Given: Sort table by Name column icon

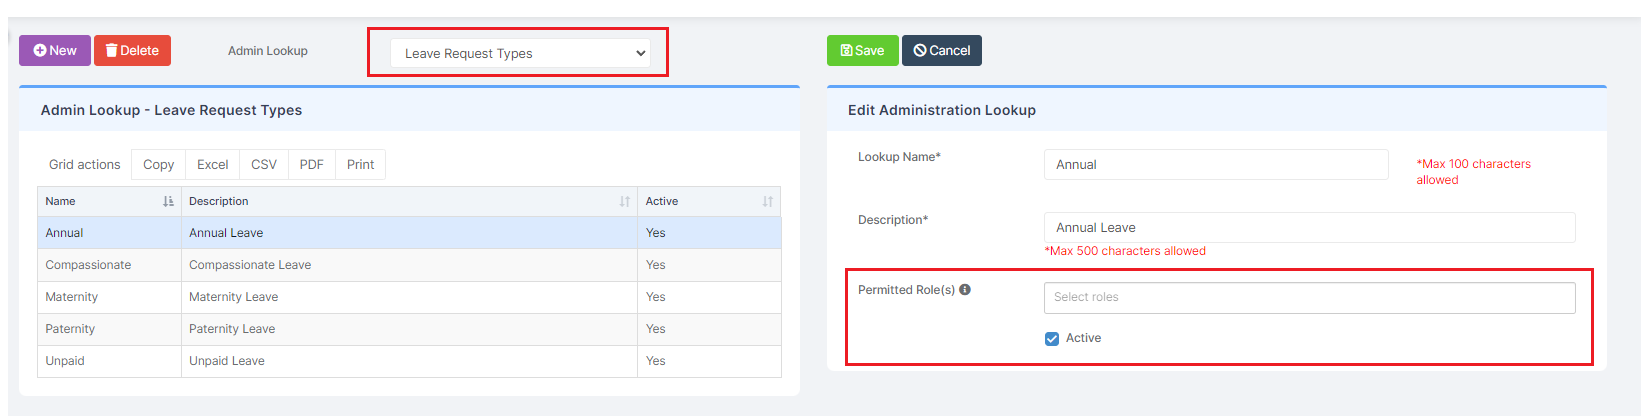Looking at the screenshot, I should (x=168, y=202).
